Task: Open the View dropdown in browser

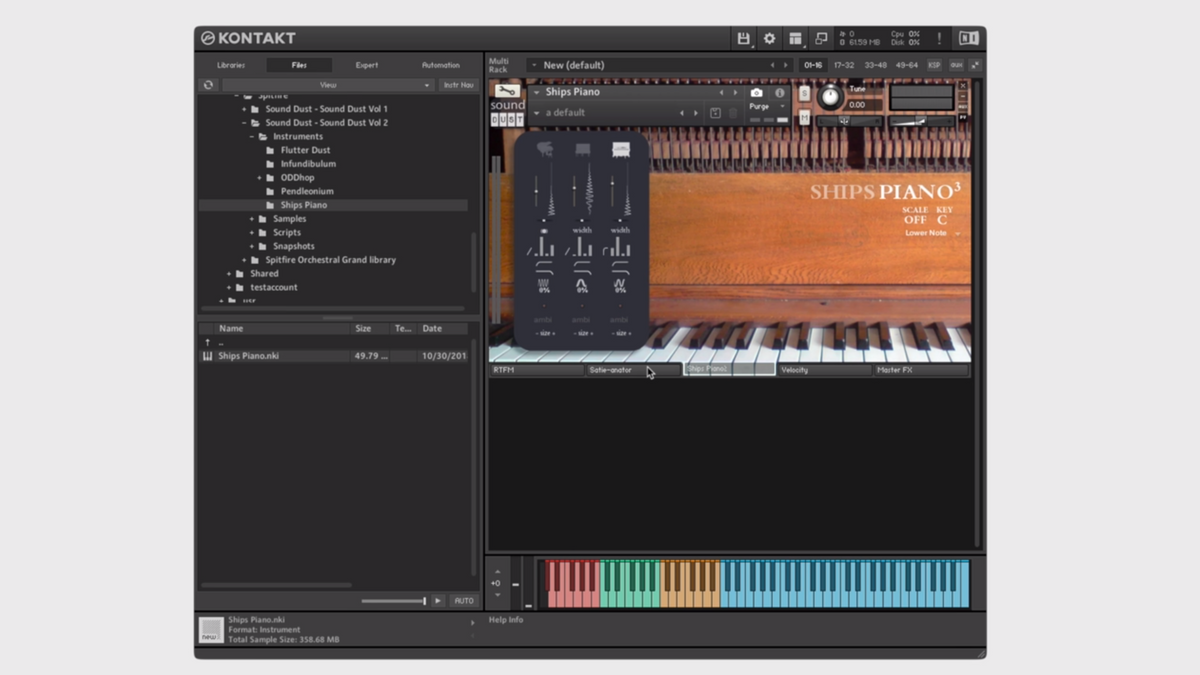Action: tap(328, 85)
